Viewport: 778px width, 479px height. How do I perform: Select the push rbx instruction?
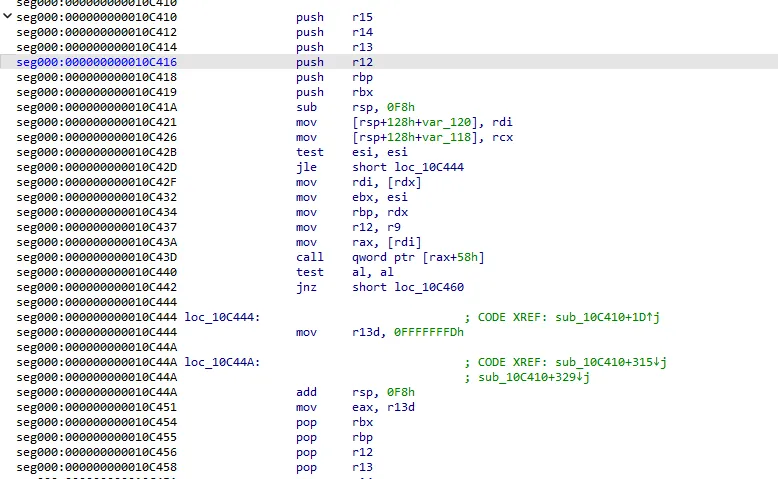[334, 92]
